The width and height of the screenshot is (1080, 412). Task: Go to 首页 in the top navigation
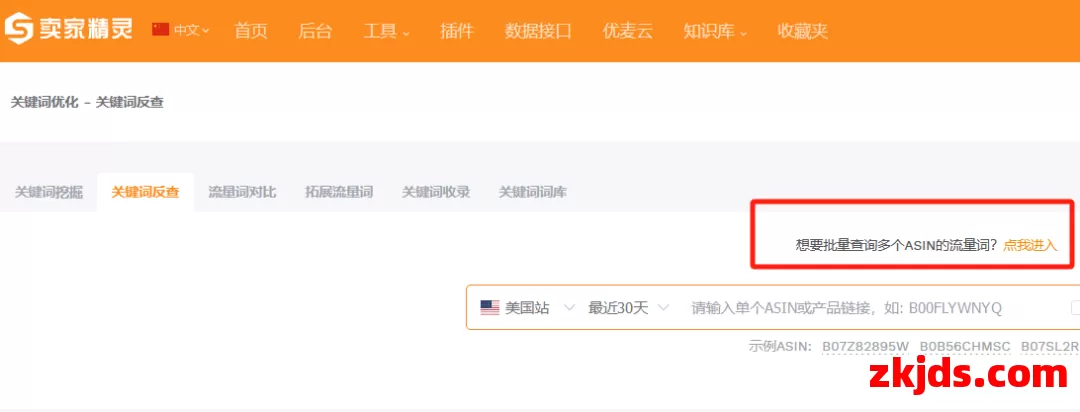click(251, 30)
